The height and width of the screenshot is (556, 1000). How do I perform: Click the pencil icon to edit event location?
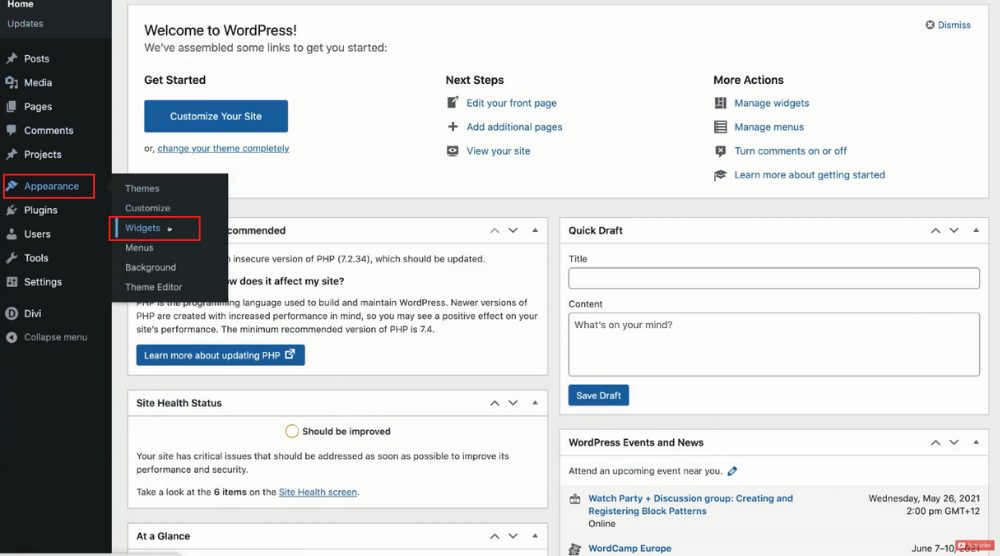732,471
